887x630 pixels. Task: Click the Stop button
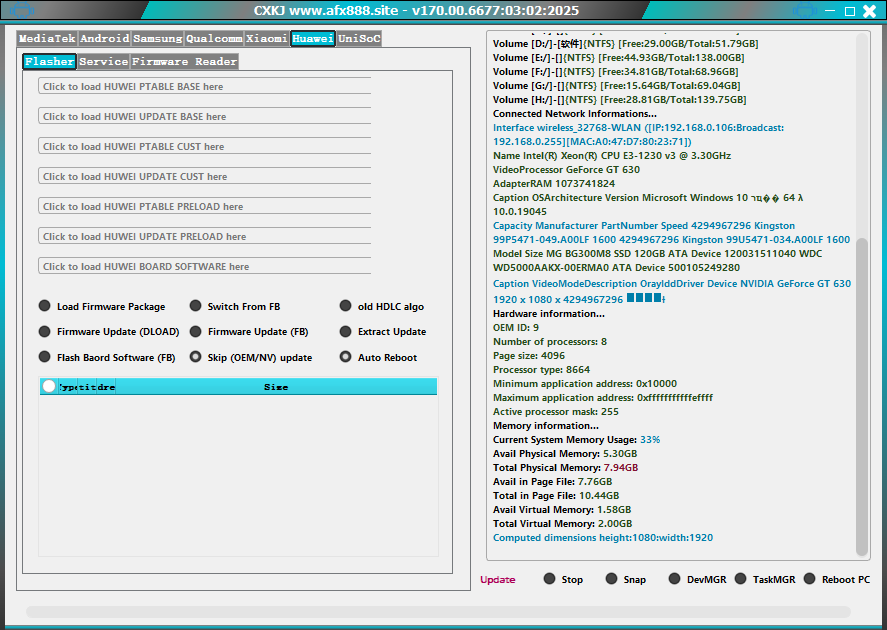563,579
